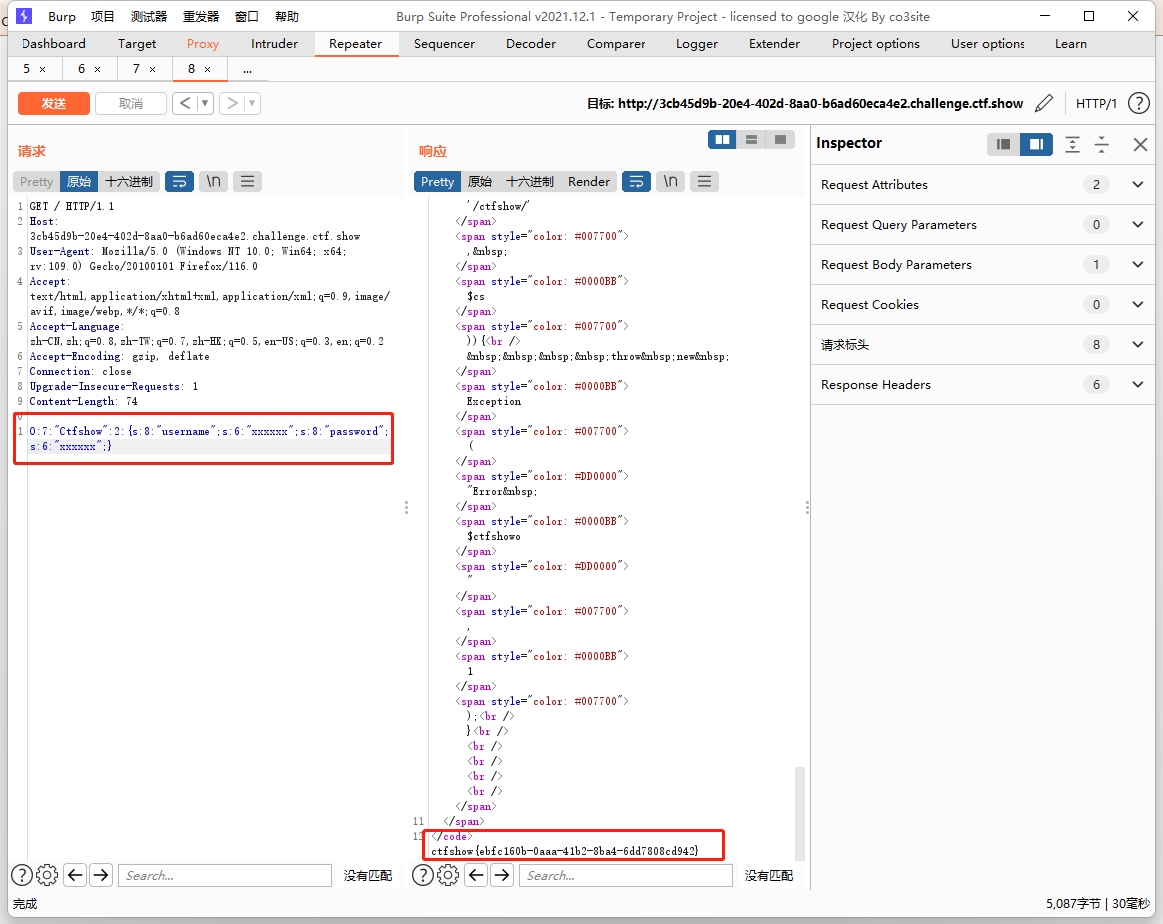Open more Repeater tabs via ellipsis
This screenshot has width=1163, height=924.
coord(248,69)
